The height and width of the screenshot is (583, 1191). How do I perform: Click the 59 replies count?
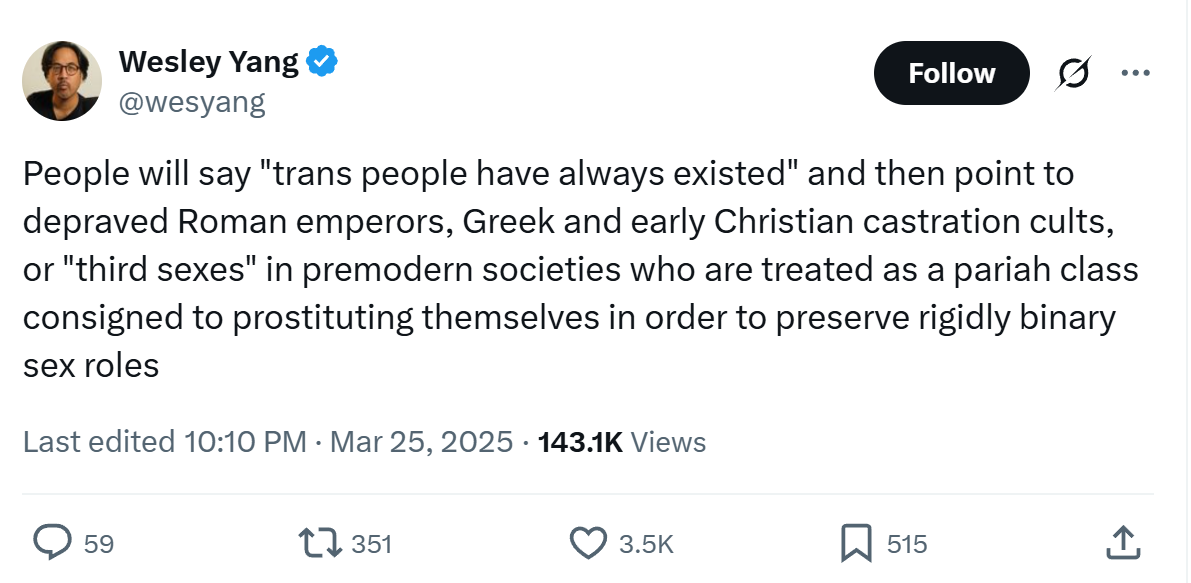coord(98,544)
